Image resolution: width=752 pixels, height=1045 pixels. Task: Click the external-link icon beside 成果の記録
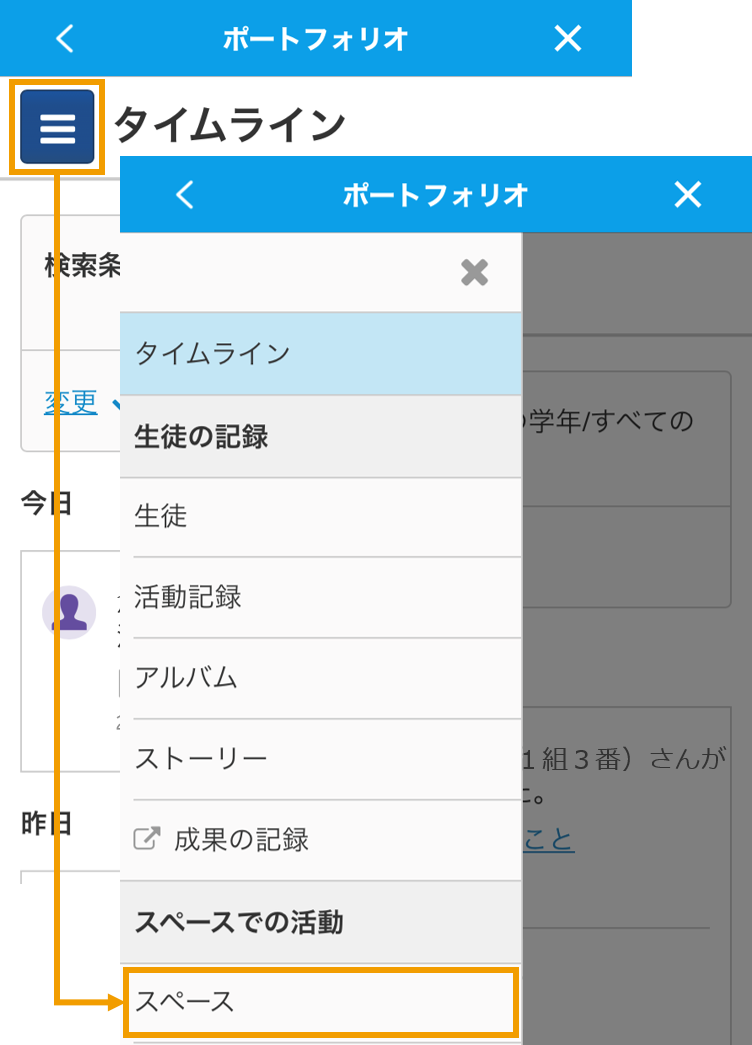click(x=147, y=838)
